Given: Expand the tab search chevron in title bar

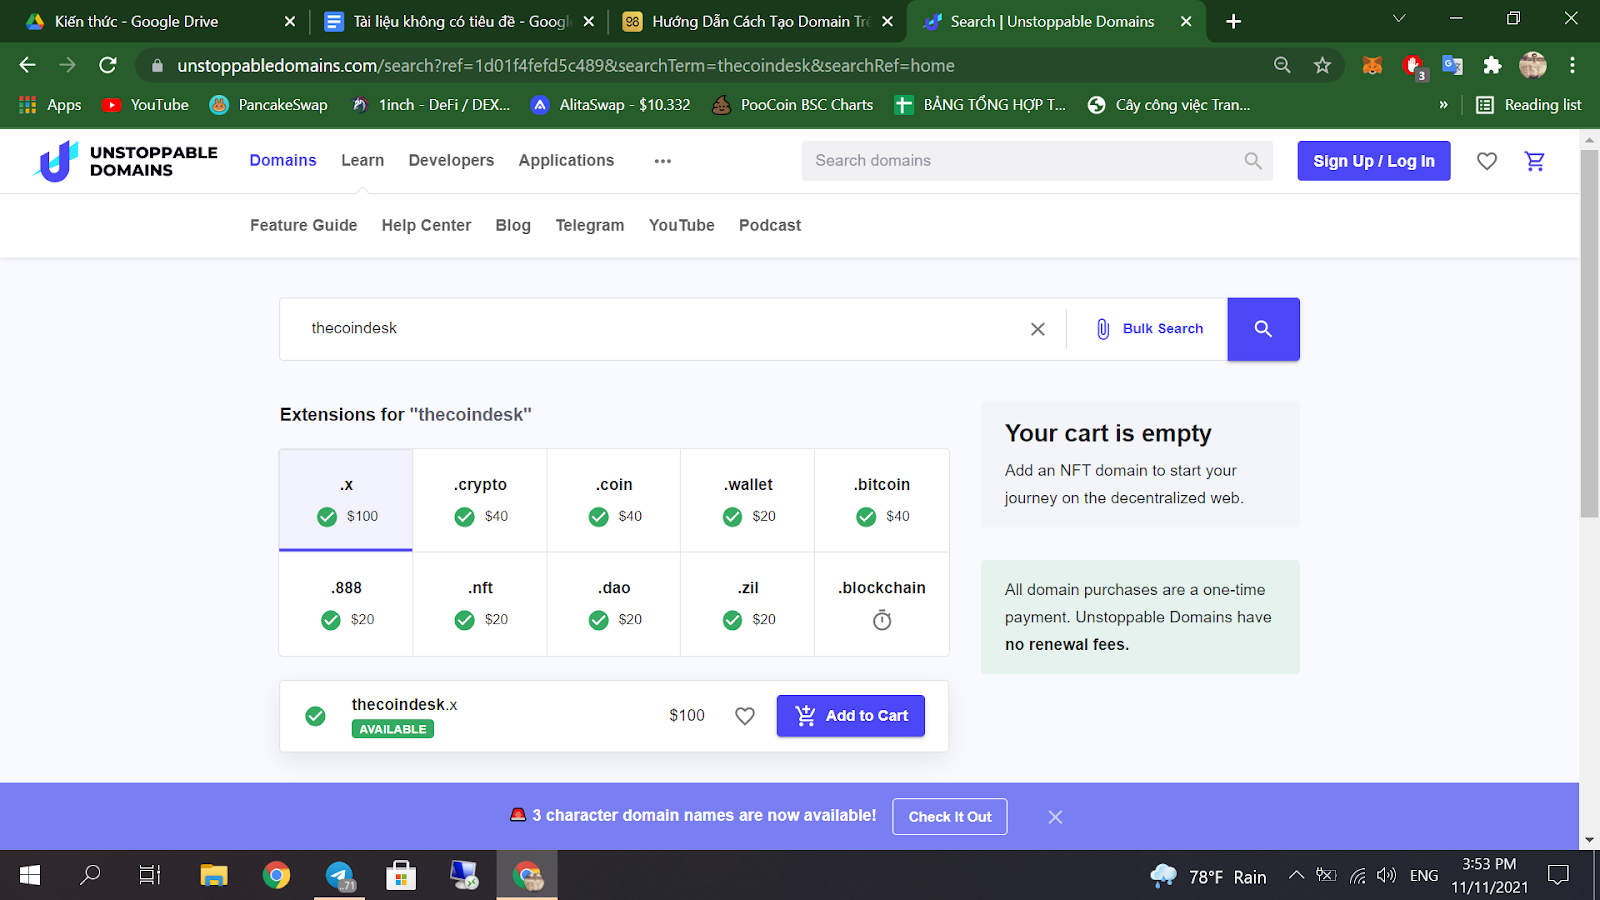Looking at the screenshot, I should coord(1399,18).
